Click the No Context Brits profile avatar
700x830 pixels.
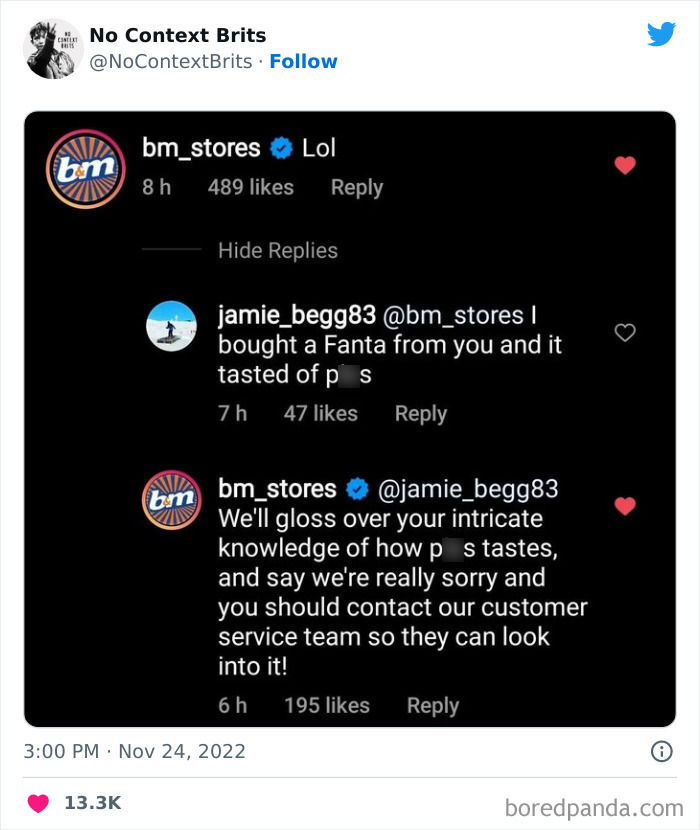click(51, 48)
